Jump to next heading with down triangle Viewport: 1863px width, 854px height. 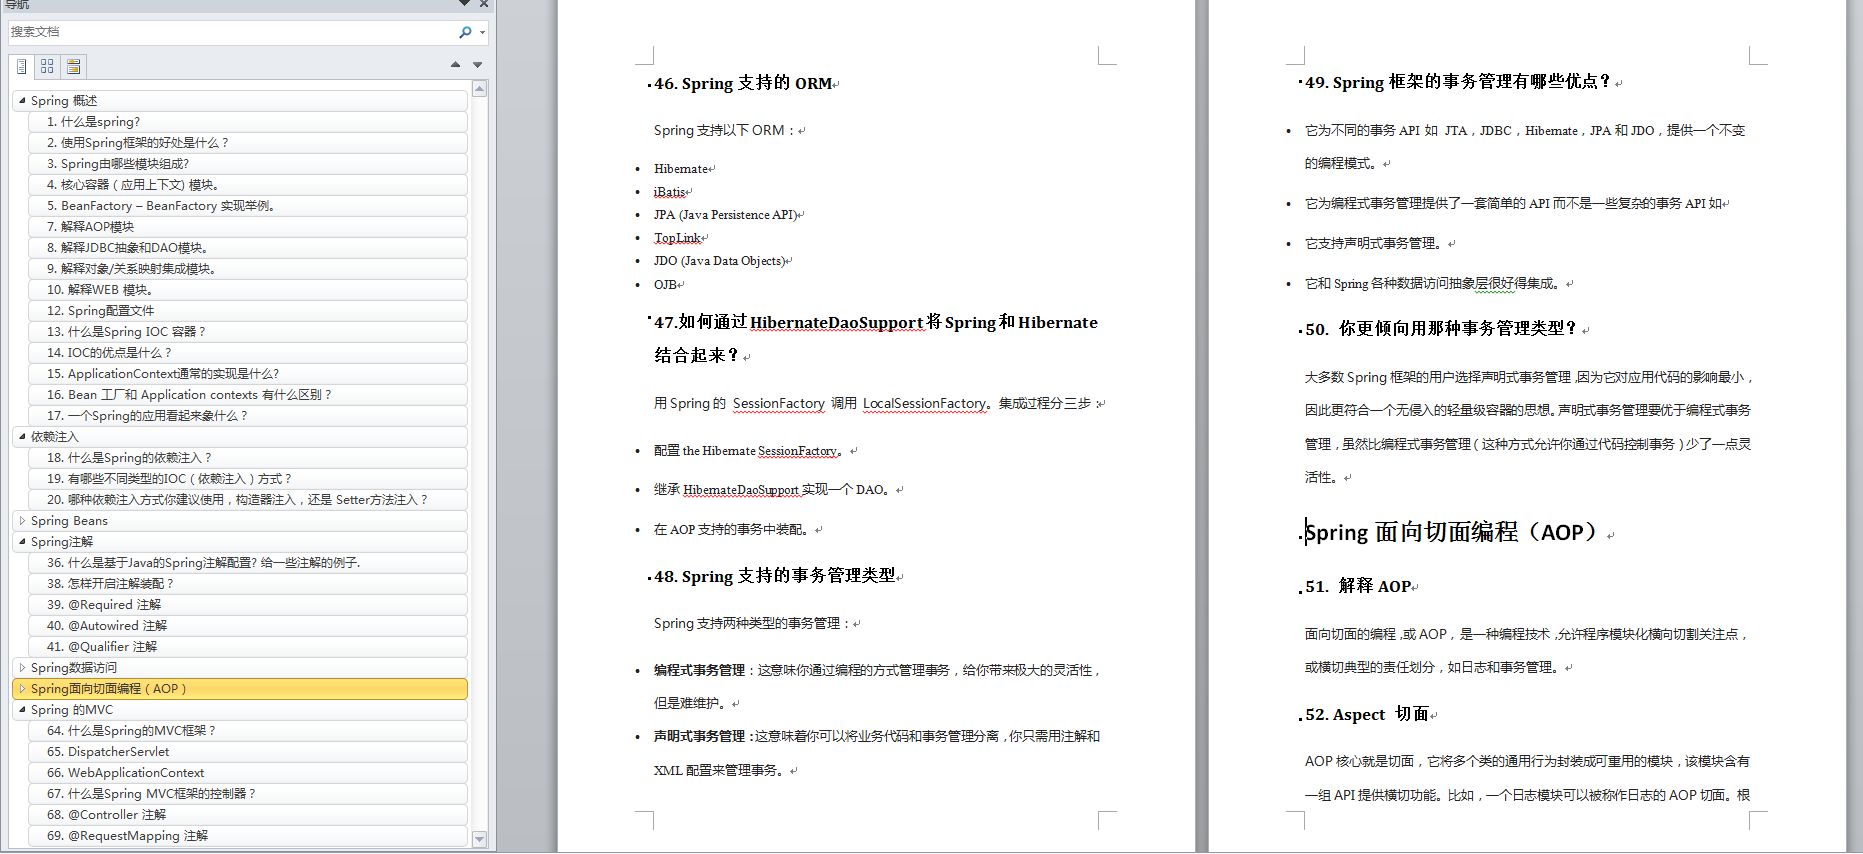point(478,65)
